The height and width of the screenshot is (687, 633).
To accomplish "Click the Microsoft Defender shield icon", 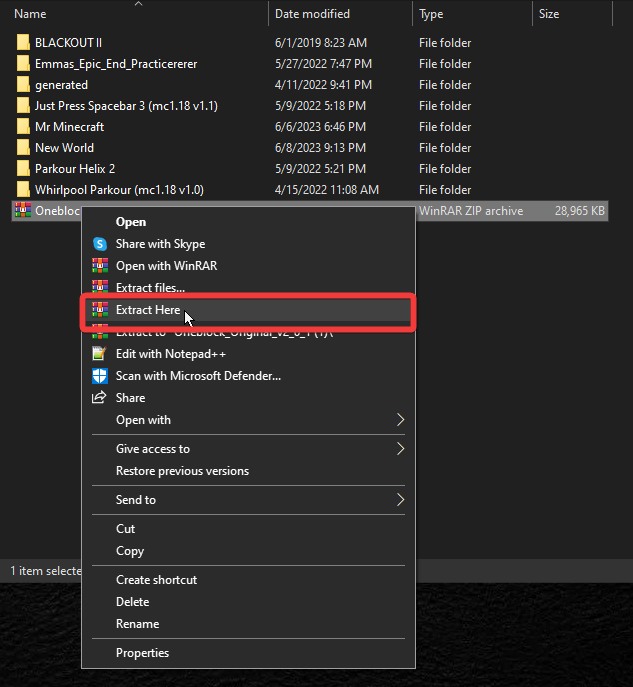I will [x=100, y=376].
